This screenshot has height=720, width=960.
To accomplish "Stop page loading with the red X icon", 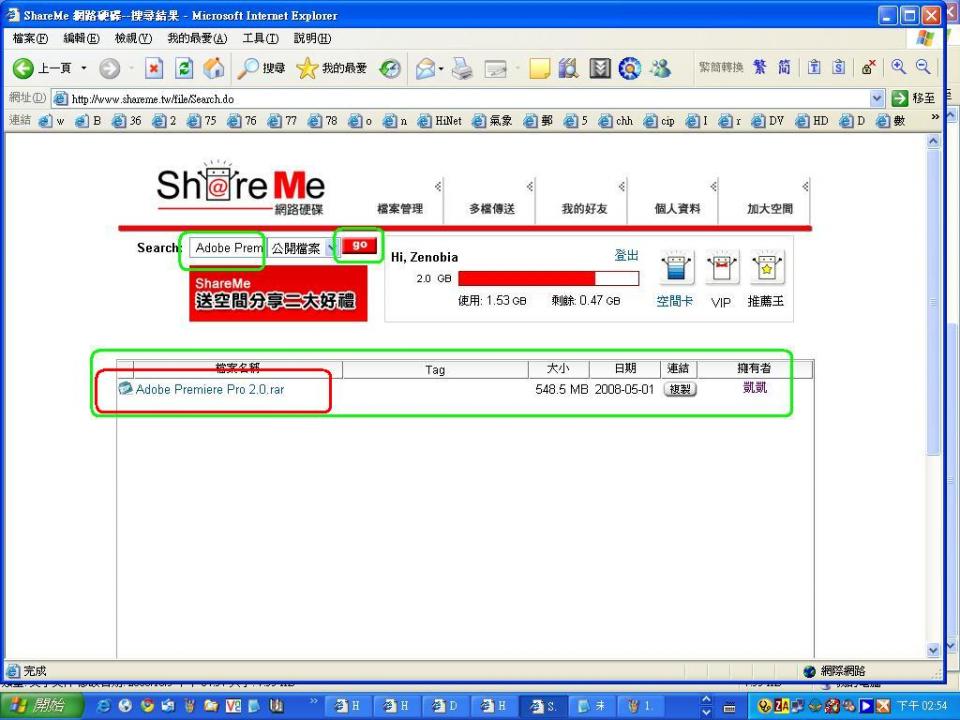I will (154, 68).
